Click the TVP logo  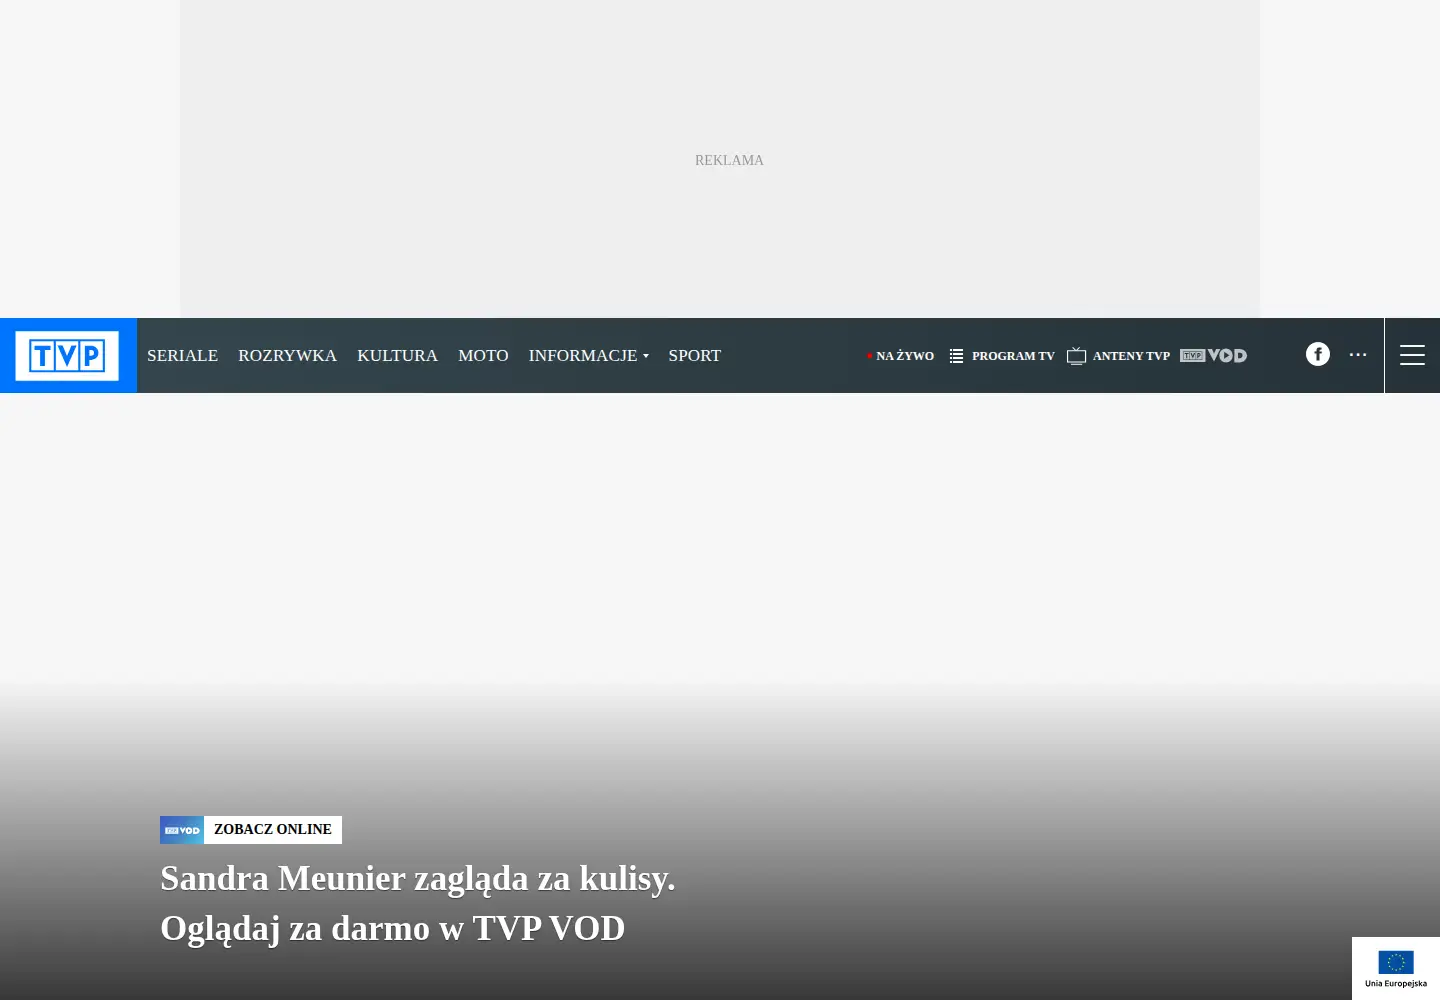point(67,356)
